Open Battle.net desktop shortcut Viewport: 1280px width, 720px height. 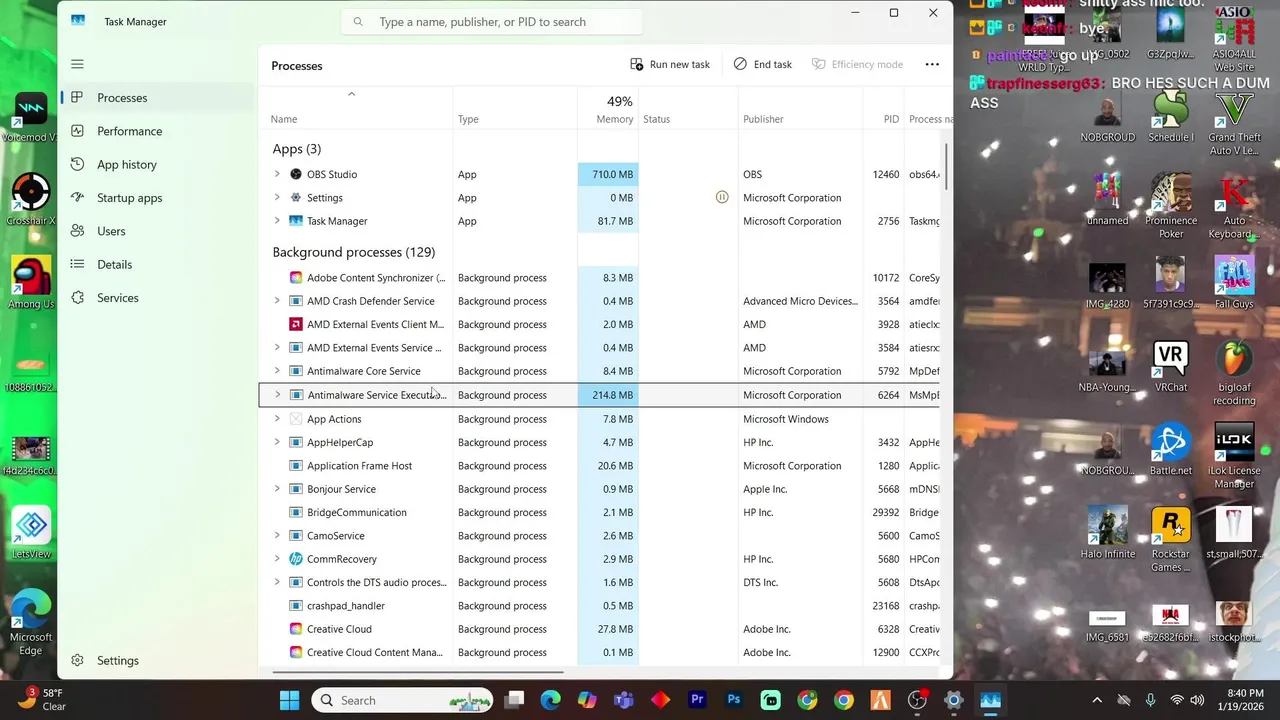[1171, 450]
